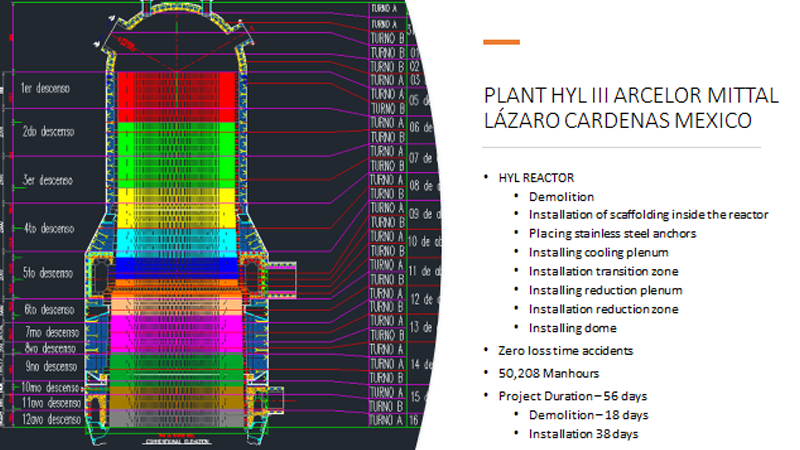Click the "HYL REACTOR" bullet heading

point(535,178)
